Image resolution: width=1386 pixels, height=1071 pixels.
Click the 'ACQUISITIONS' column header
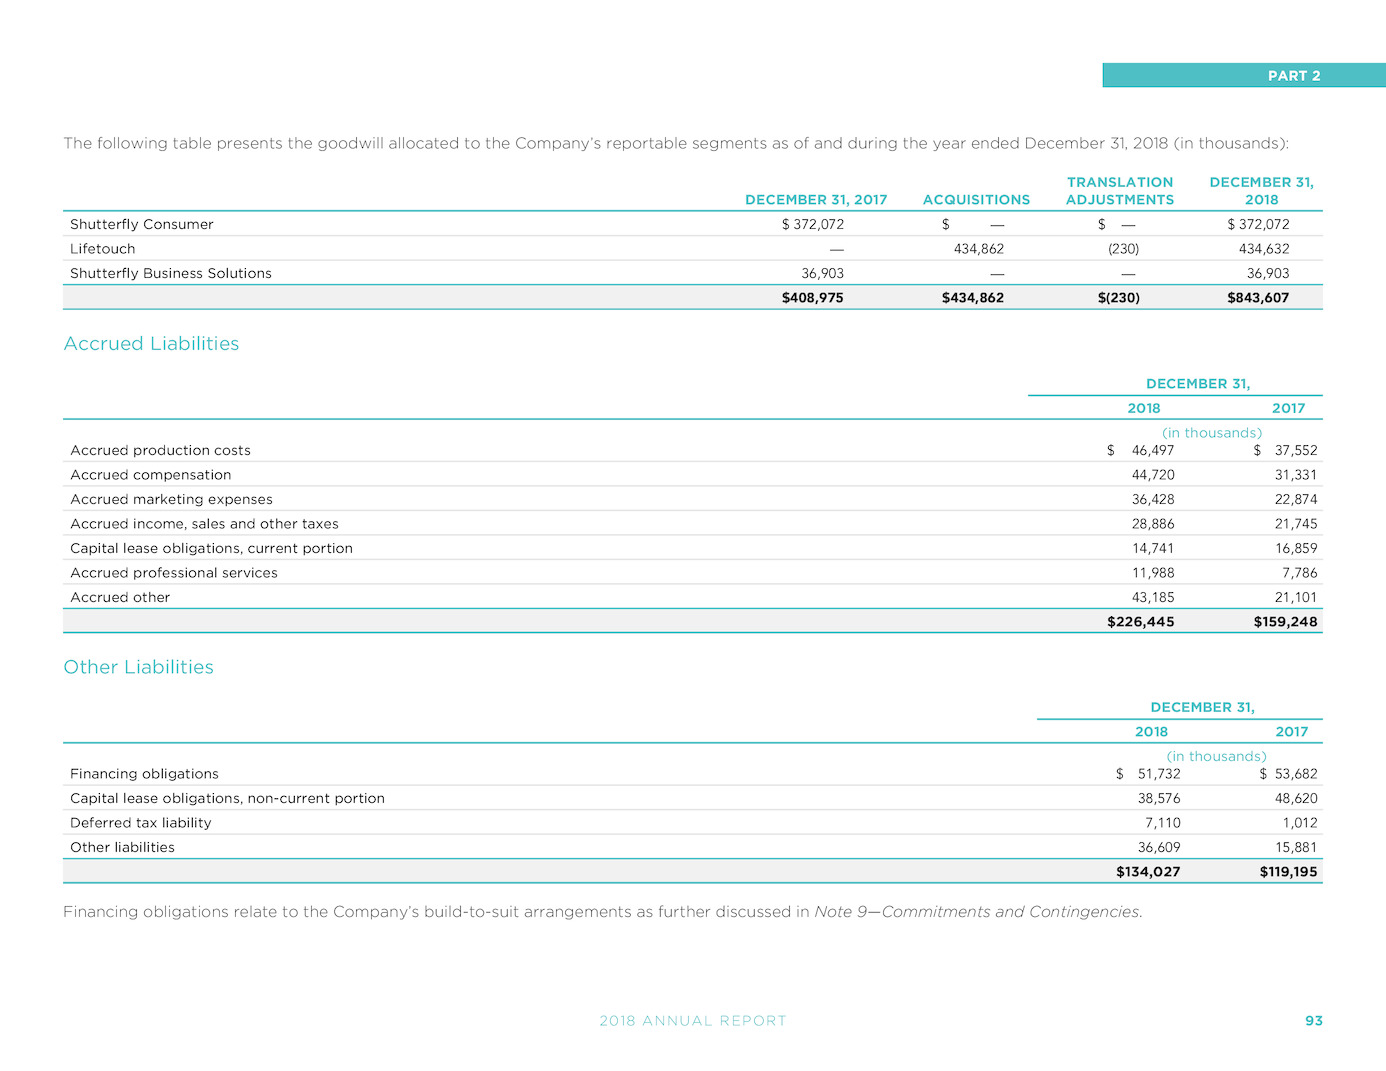click(976, 200)
